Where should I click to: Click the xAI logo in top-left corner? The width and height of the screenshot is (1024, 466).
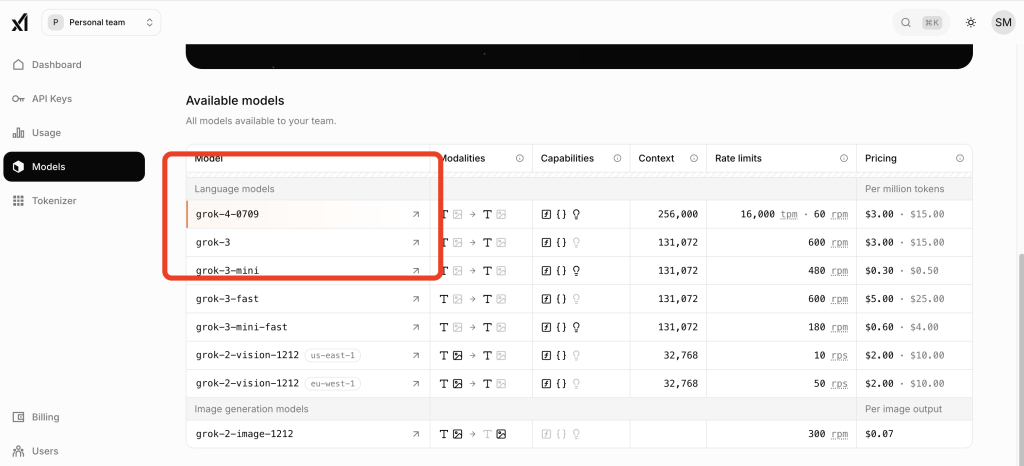coord(19,22)
